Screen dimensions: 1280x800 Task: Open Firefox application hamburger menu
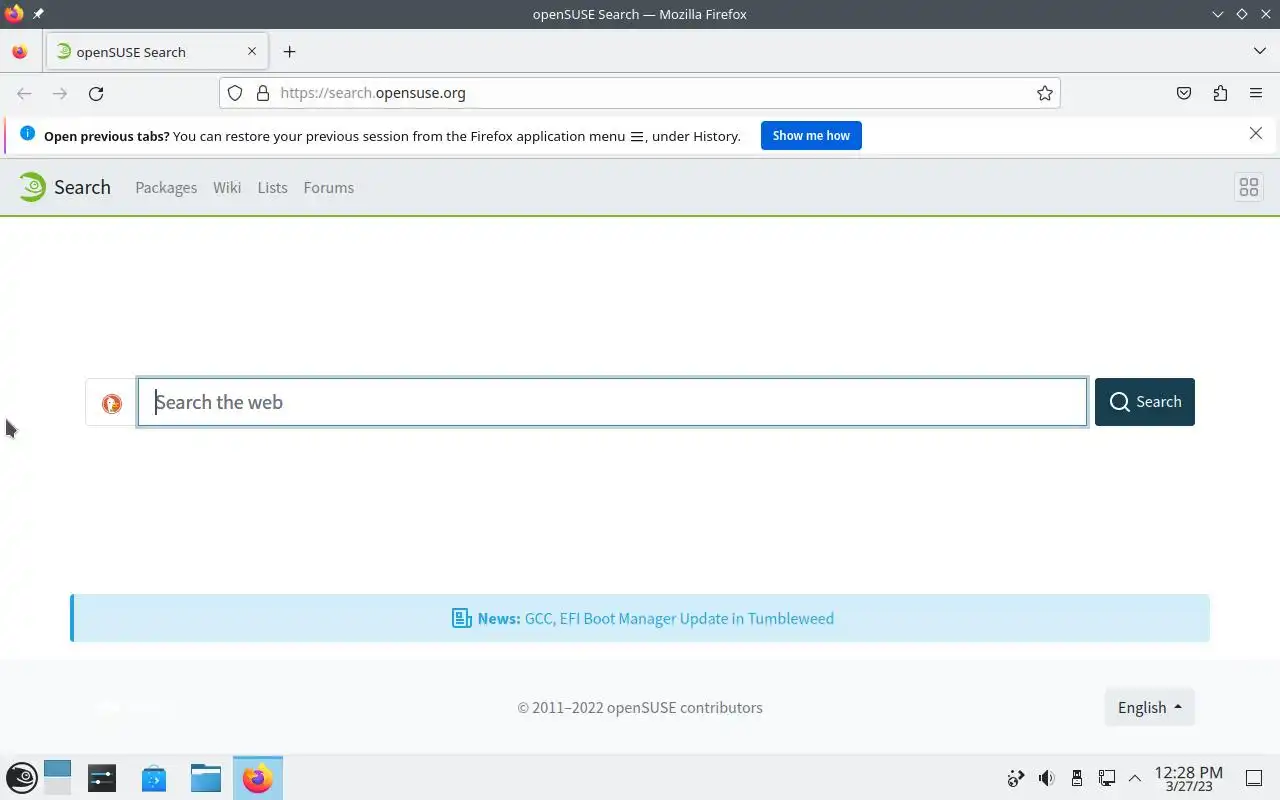coord(1256,93)
